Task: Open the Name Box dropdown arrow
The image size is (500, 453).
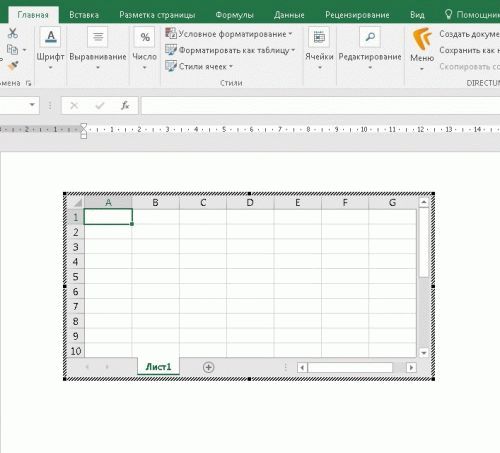Action: pyautogui.click(x=32, y=105)
